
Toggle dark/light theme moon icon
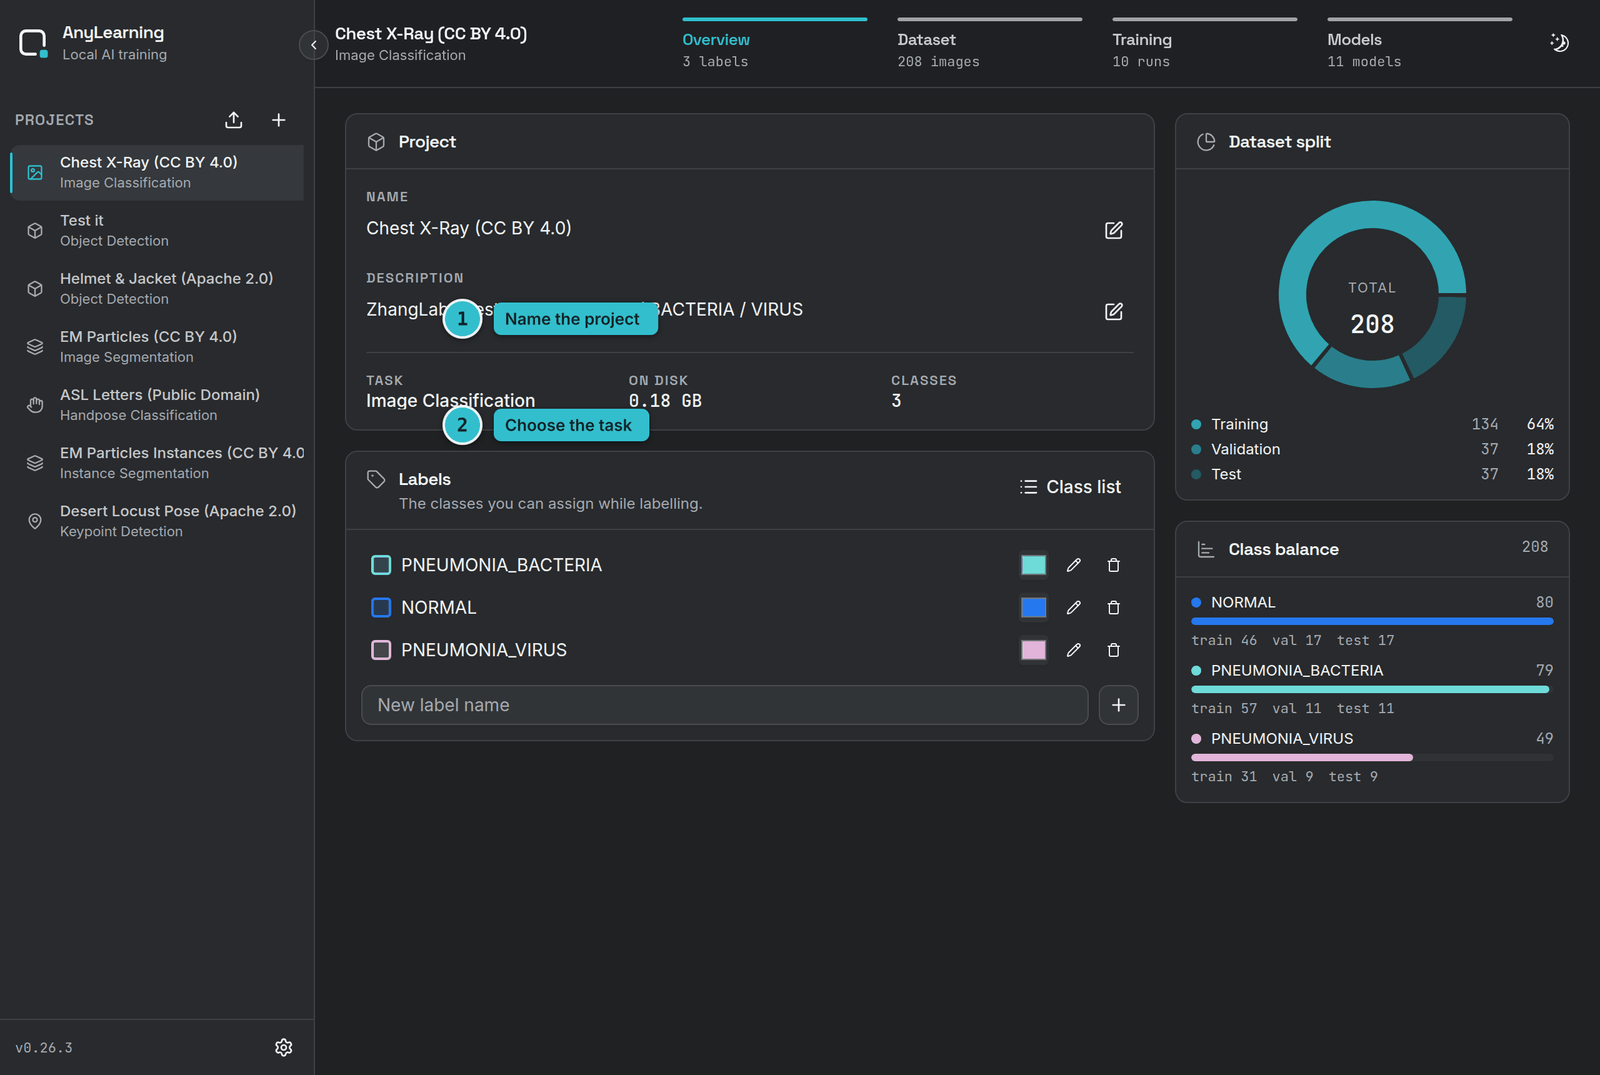(1559, 43)
